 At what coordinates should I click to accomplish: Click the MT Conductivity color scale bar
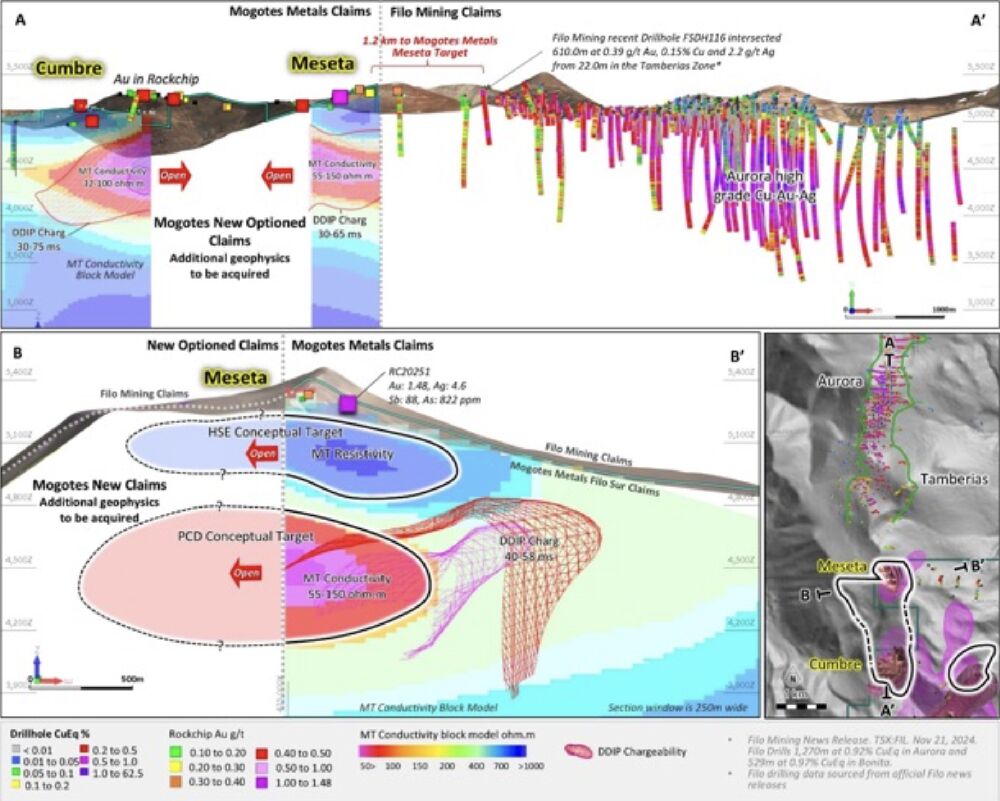coord(443,751)
